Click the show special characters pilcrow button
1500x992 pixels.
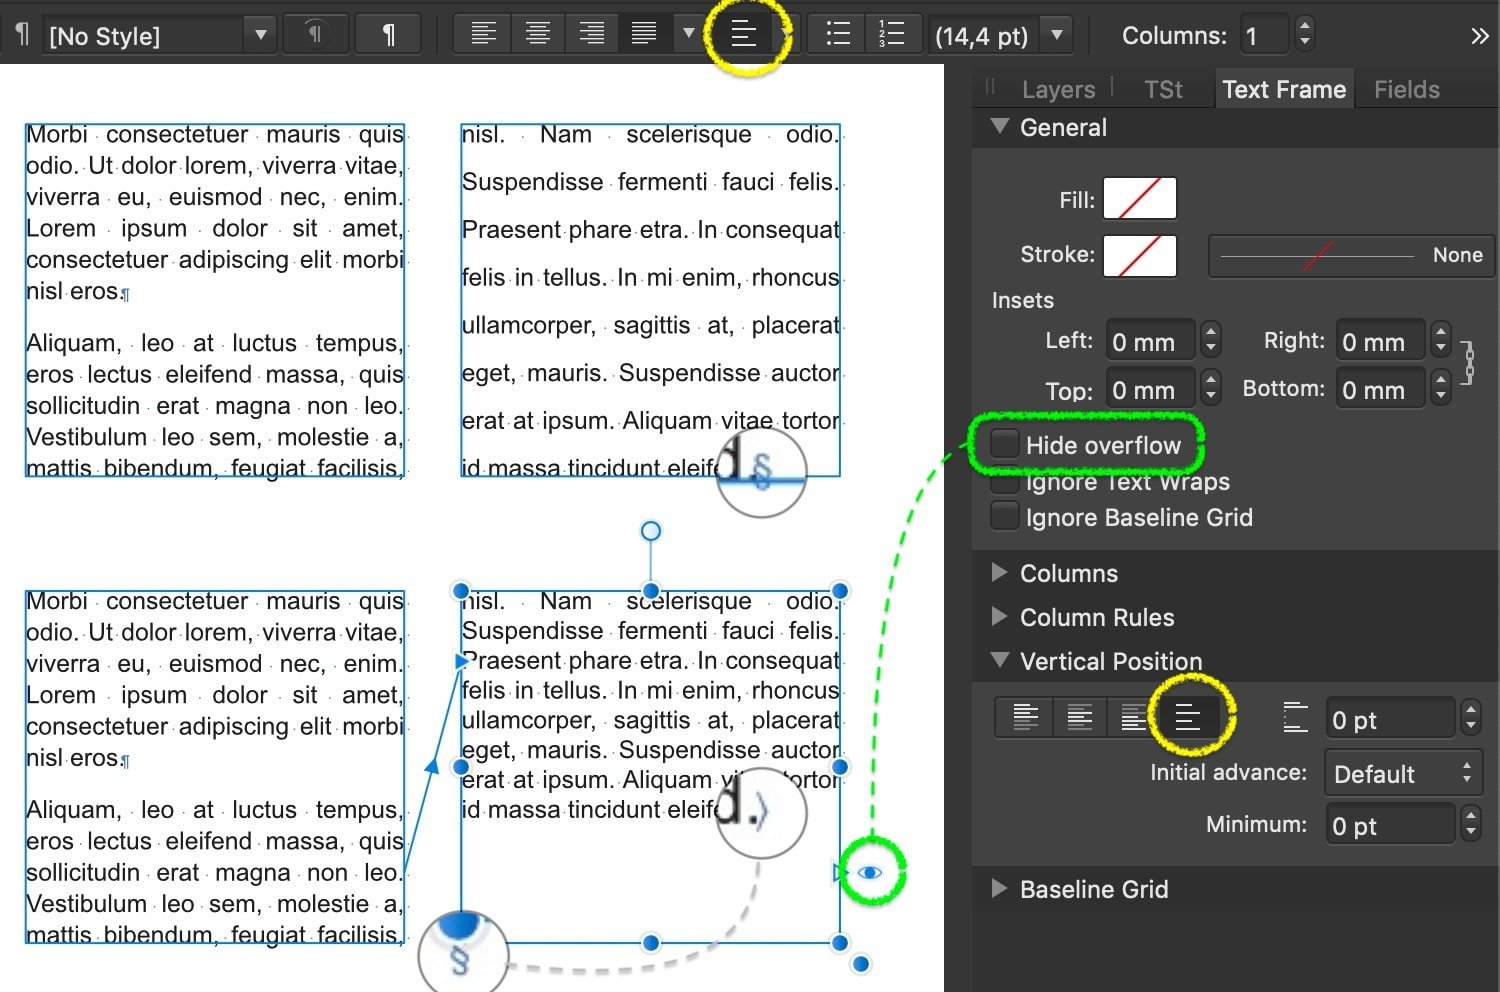389,35
